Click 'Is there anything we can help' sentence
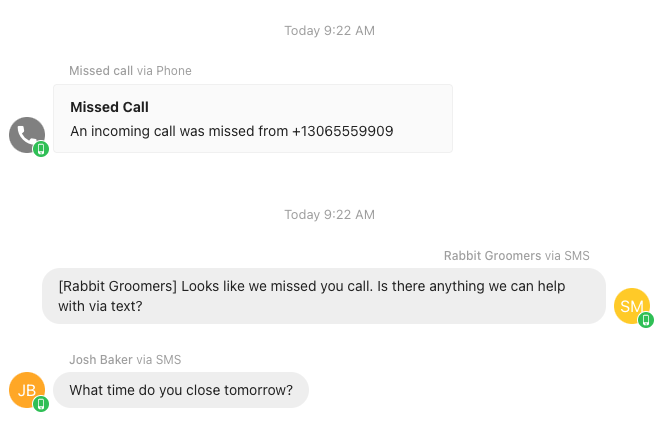 471,287
